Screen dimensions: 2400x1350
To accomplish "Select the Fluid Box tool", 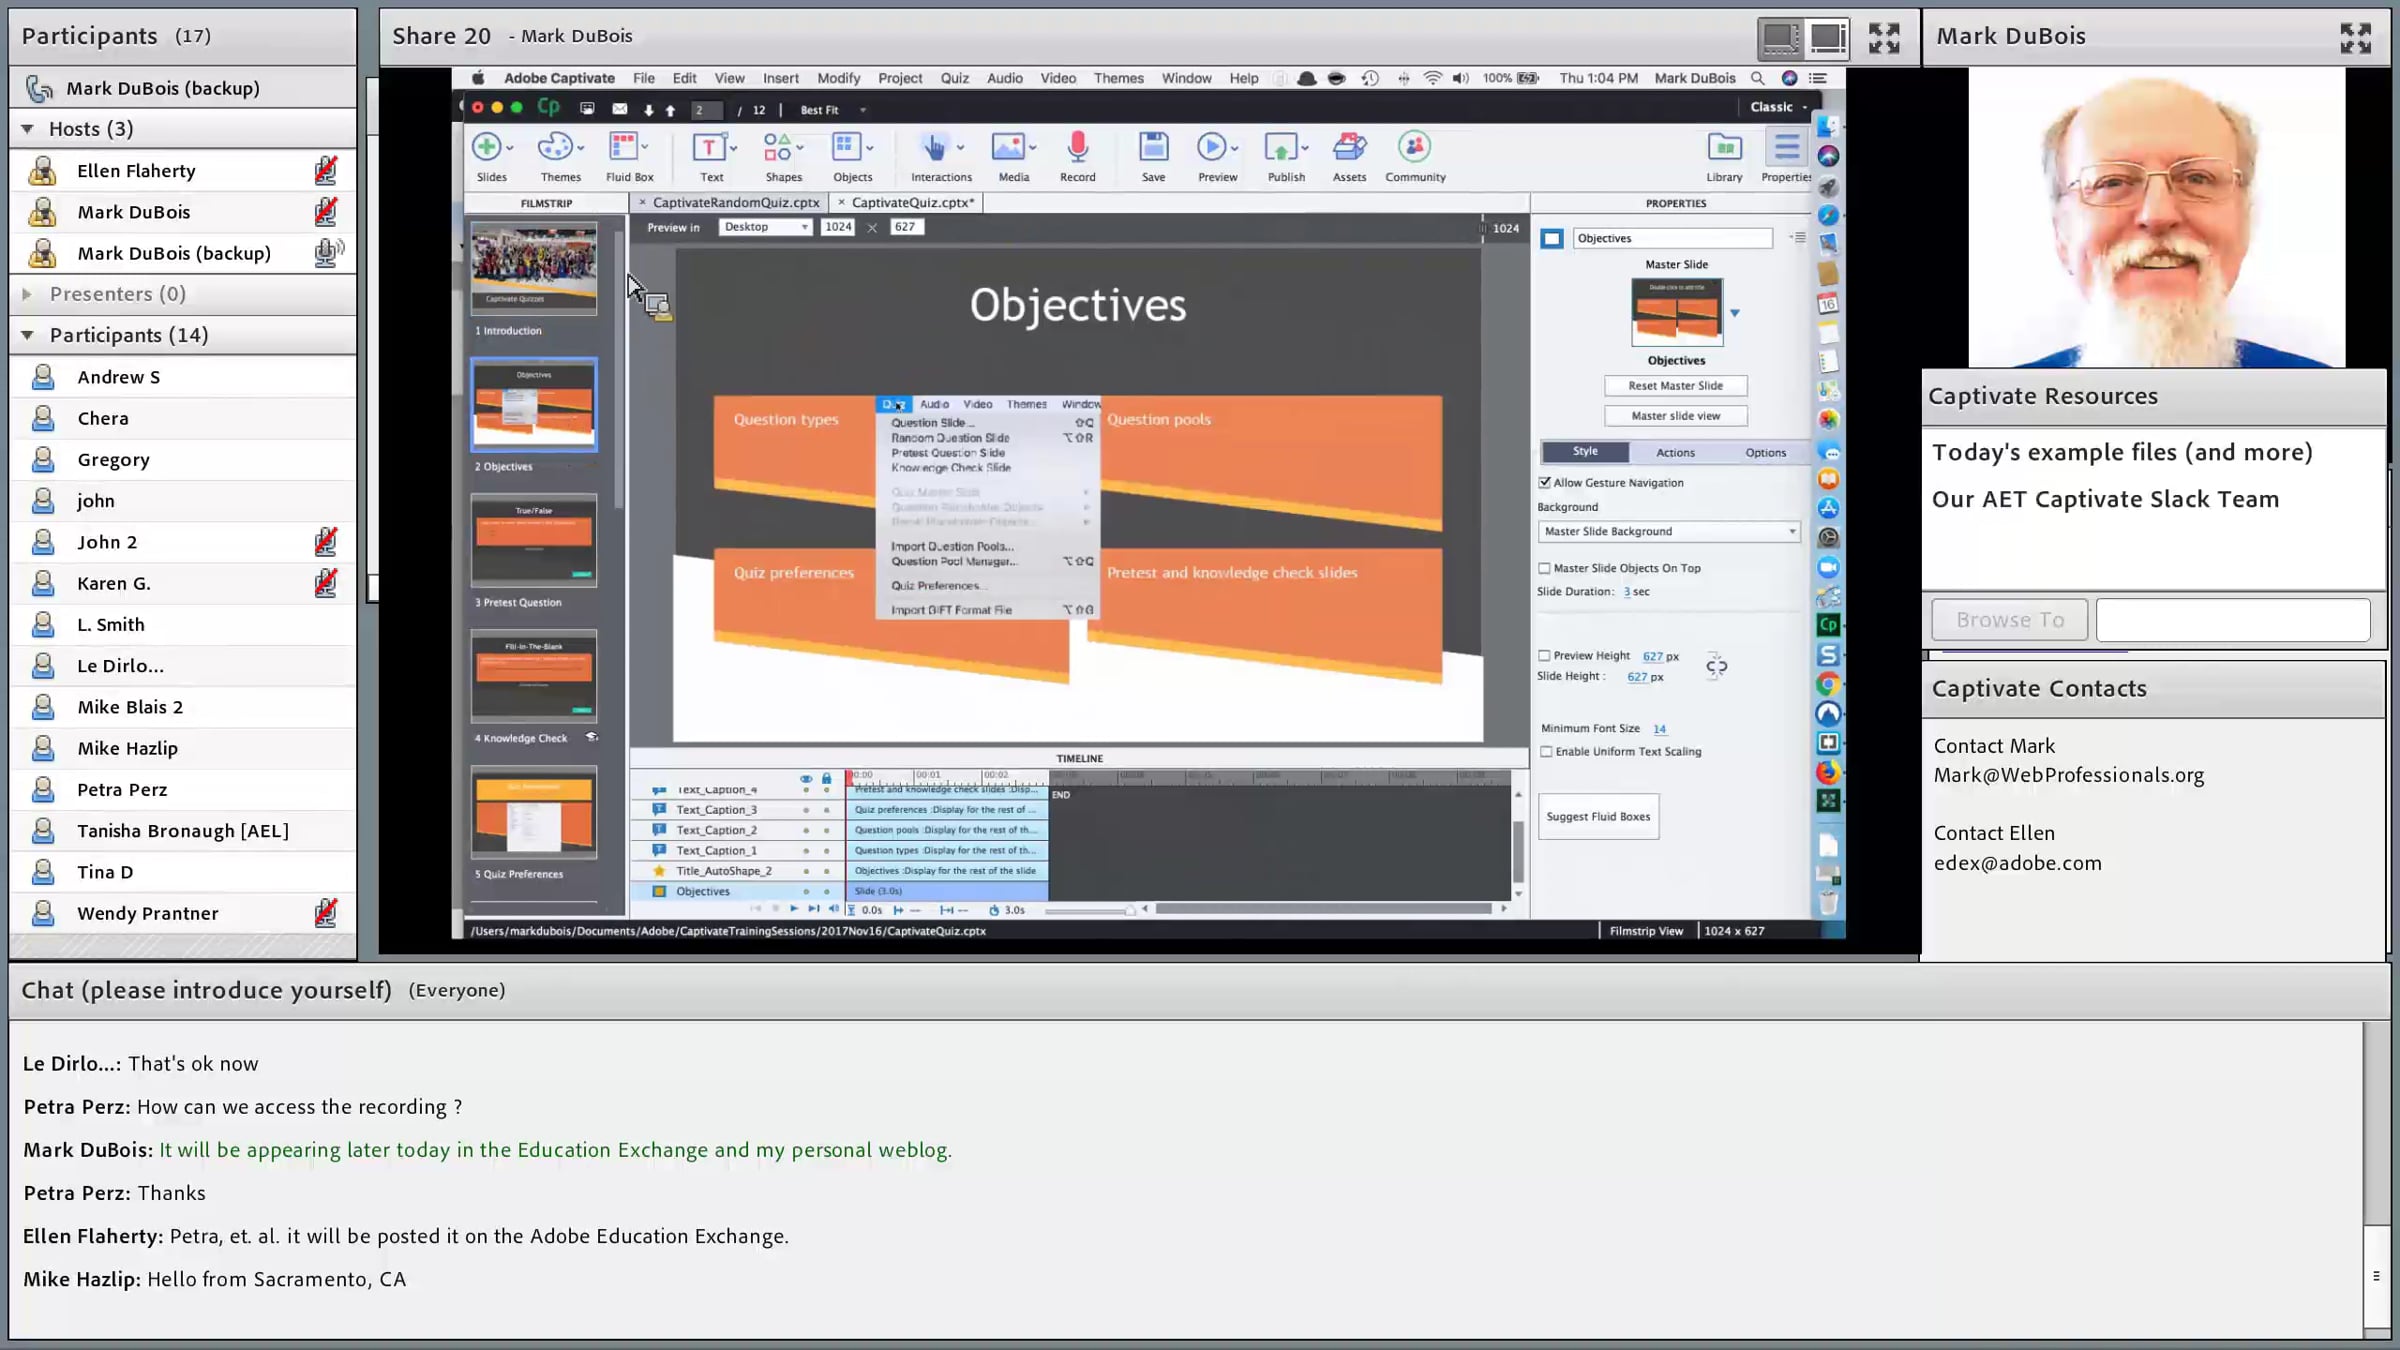I will pyautogui.click(x=625, y=148).
